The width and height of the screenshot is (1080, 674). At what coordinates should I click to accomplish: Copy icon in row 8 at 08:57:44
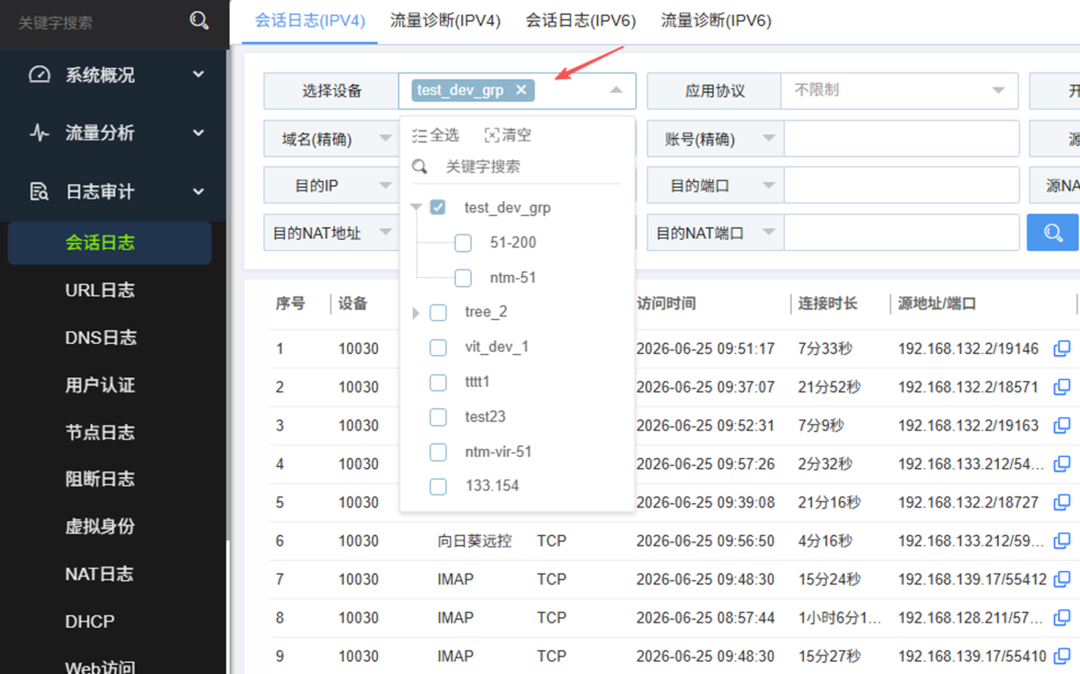tap(1061, 618)
